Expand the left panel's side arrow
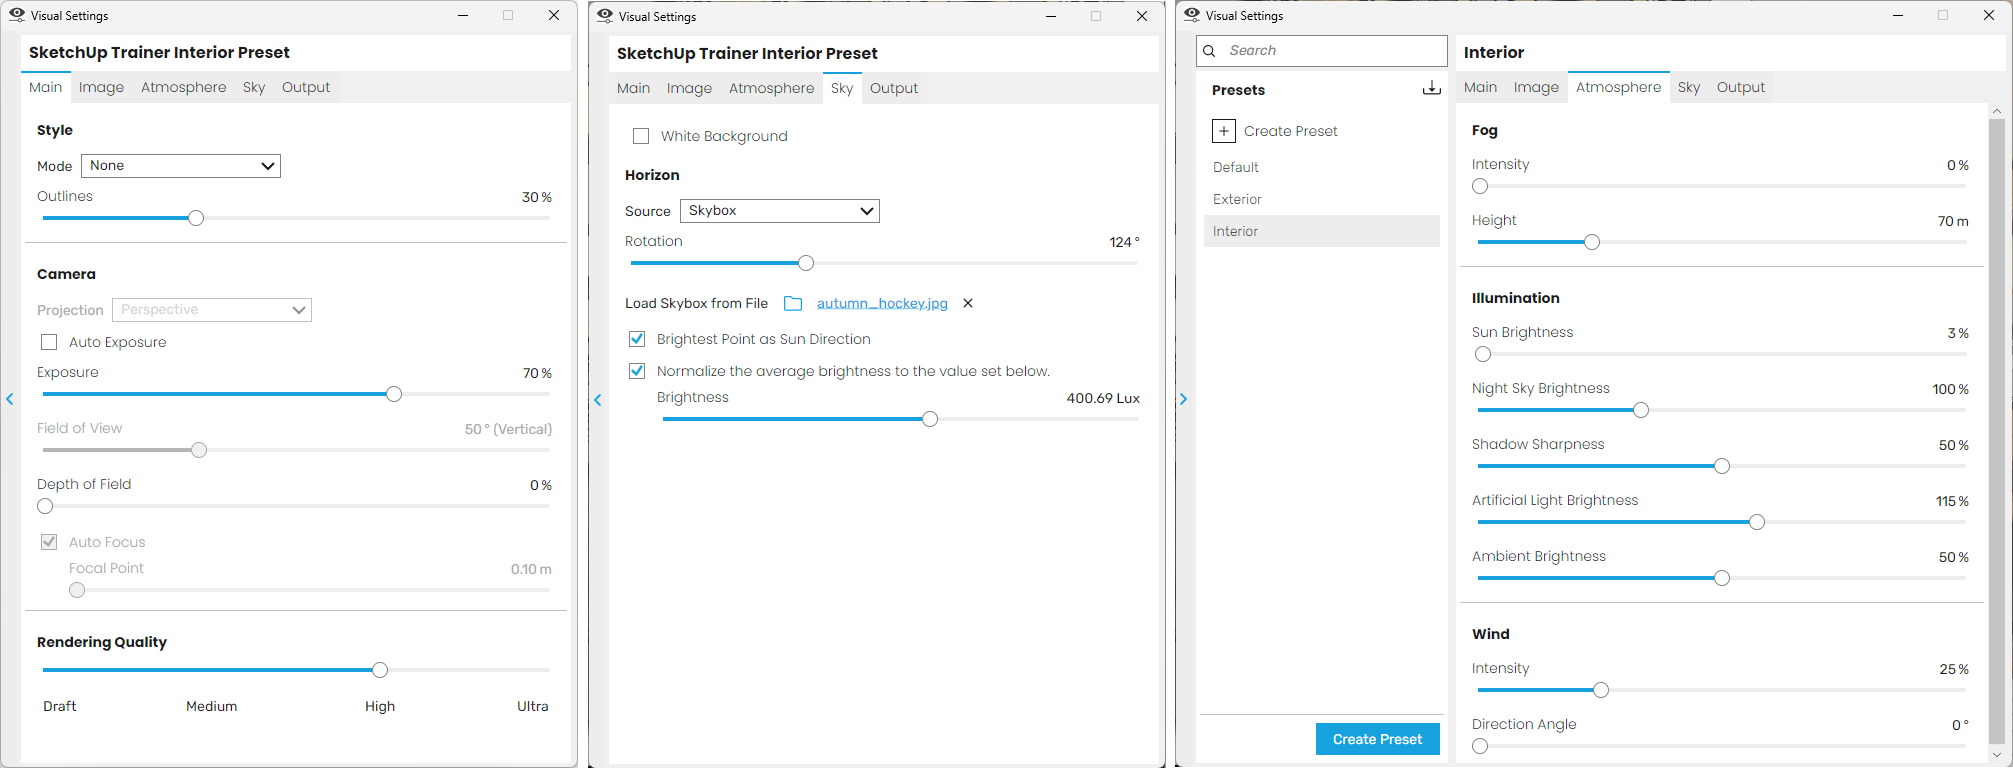Image resolution: width=2013 pixels, height=768 pixels. [x=10, y=399]
